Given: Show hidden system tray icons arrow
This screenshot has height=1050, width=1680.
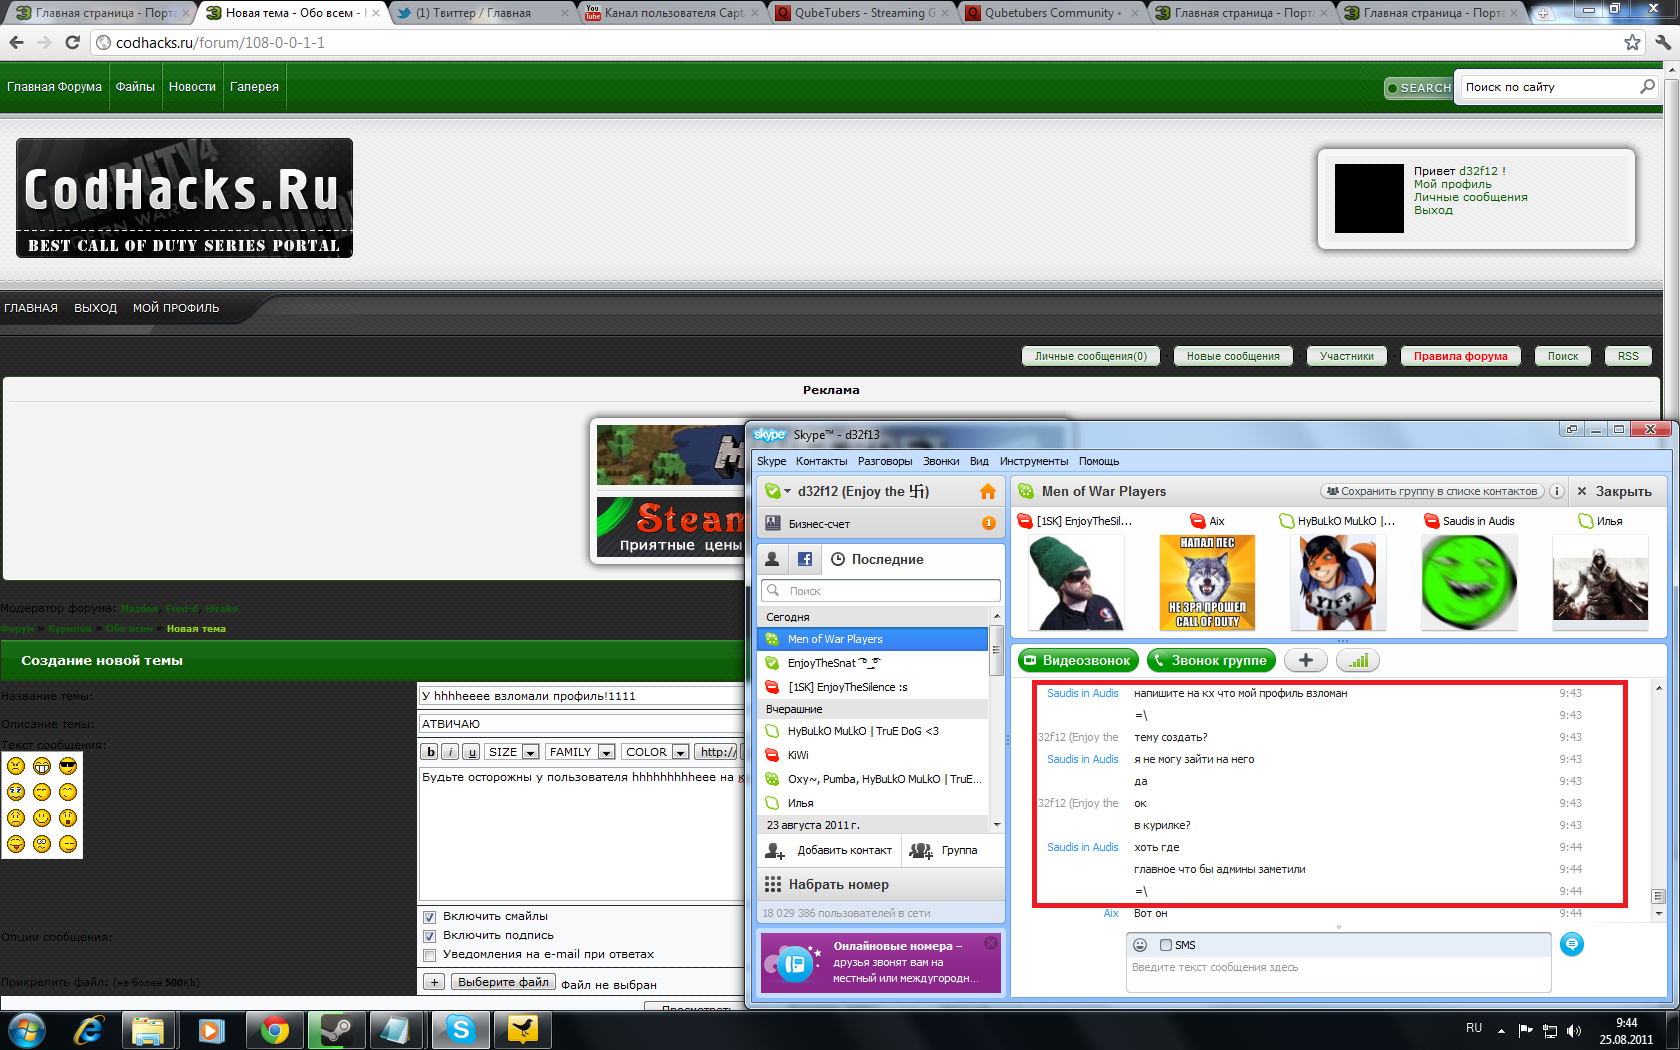Looking at the screenshot, I should coord(1501,1030).
